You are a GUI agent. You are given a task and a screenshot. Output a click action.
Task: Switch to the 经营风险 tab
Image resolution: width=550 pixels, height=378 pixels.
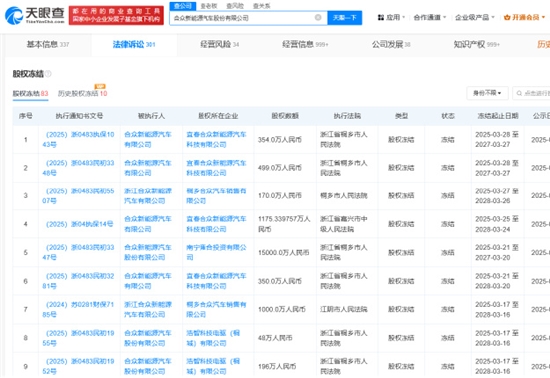click(x=220, y=45)
